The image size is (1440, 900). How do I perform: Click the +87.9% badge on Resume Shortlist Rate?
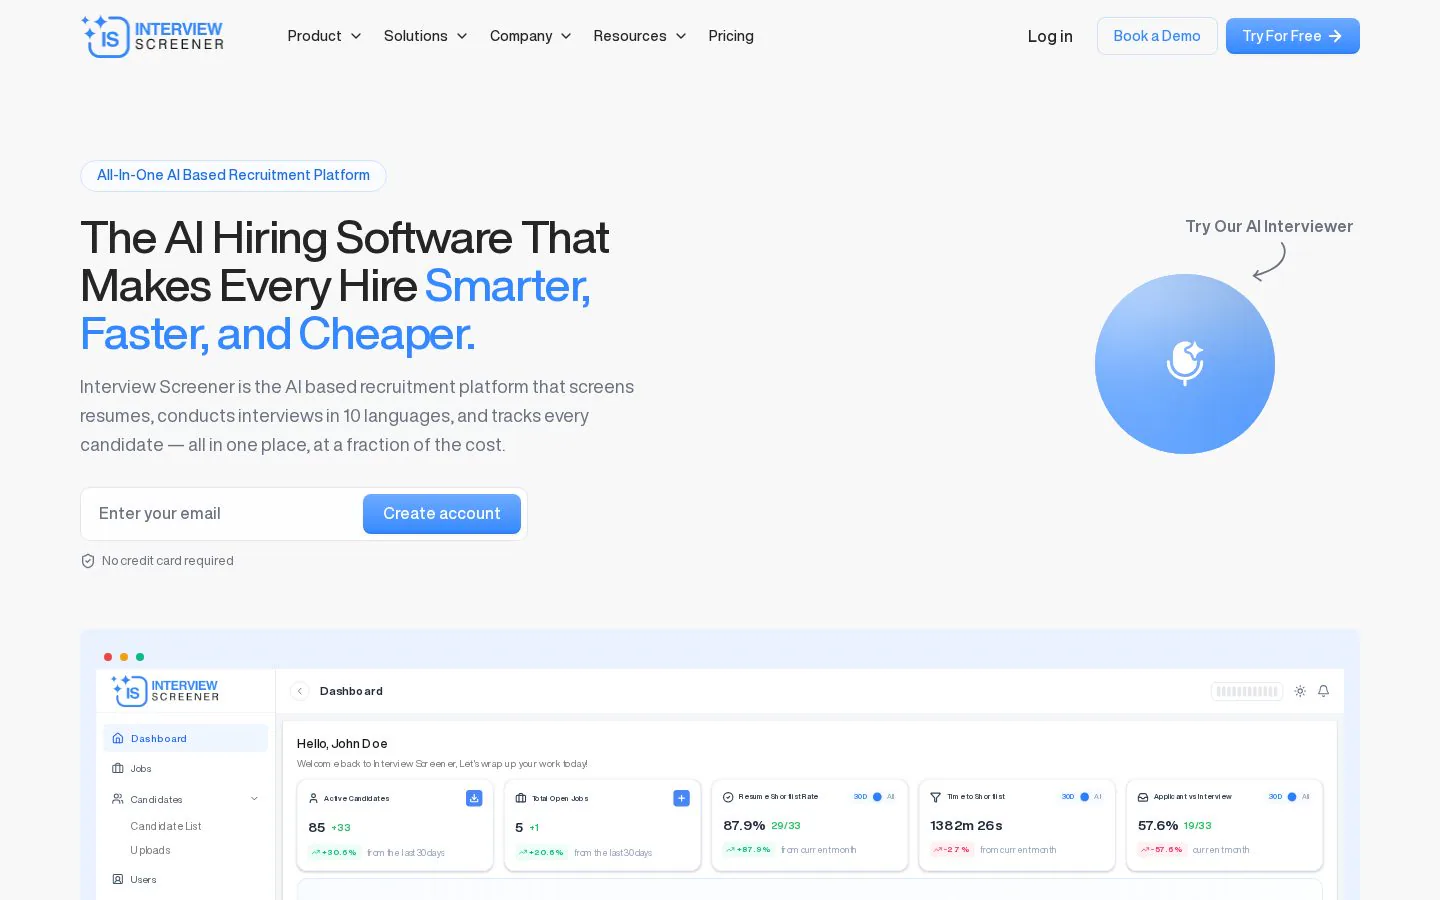[748, 850]
